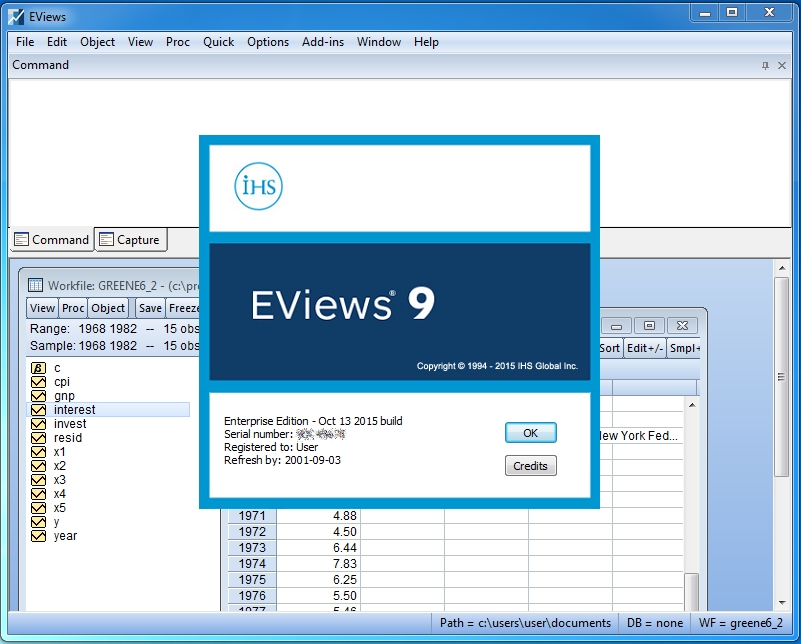This screenshot has width=801, height=644.
Task: Click the Path status bar entry
Action: click(x=525, y=623)
